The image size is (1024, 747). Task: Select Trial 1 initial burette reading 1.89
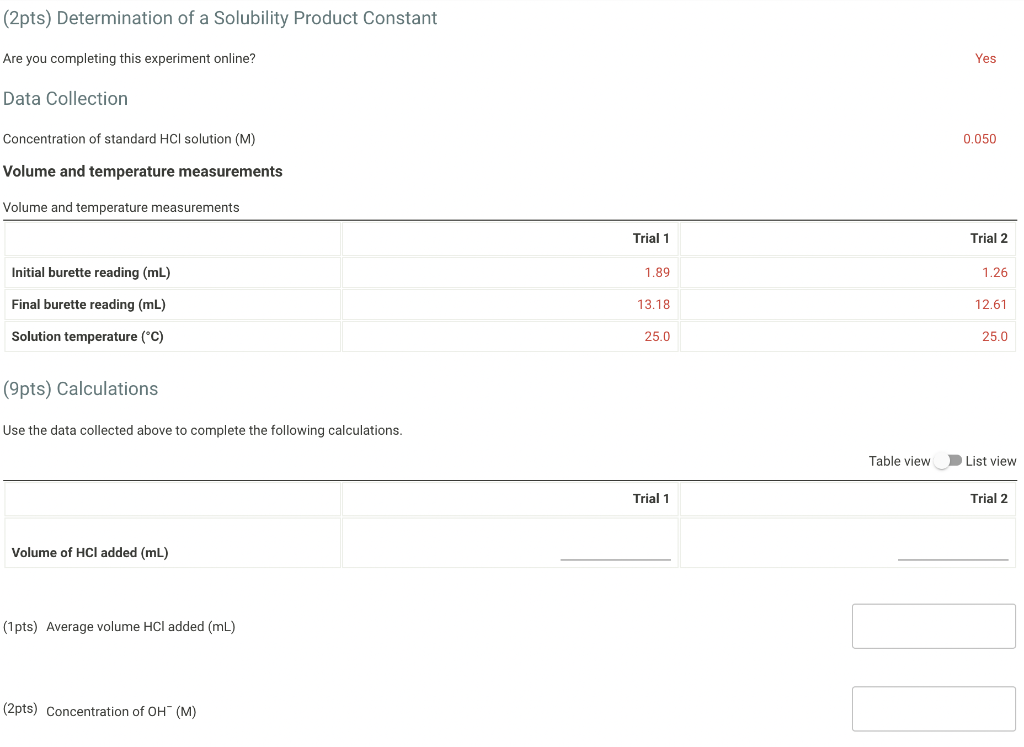[x=660, y=272]
